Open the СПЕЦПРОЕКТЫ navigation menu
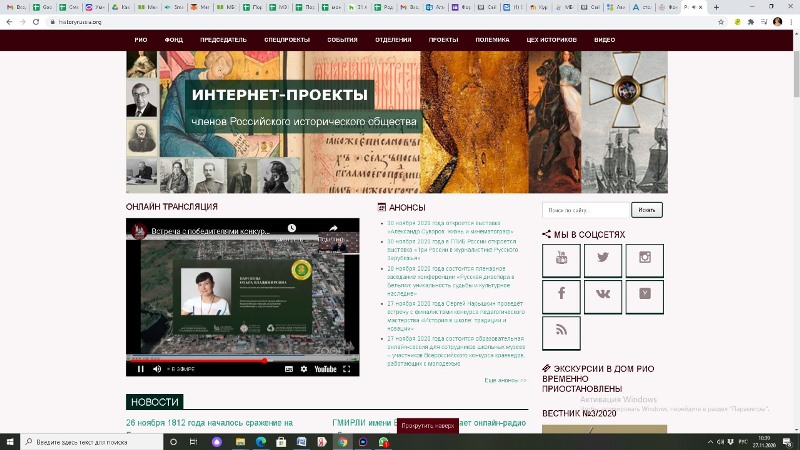Viewport: 800px width, 450px height. tap(287, 40)
